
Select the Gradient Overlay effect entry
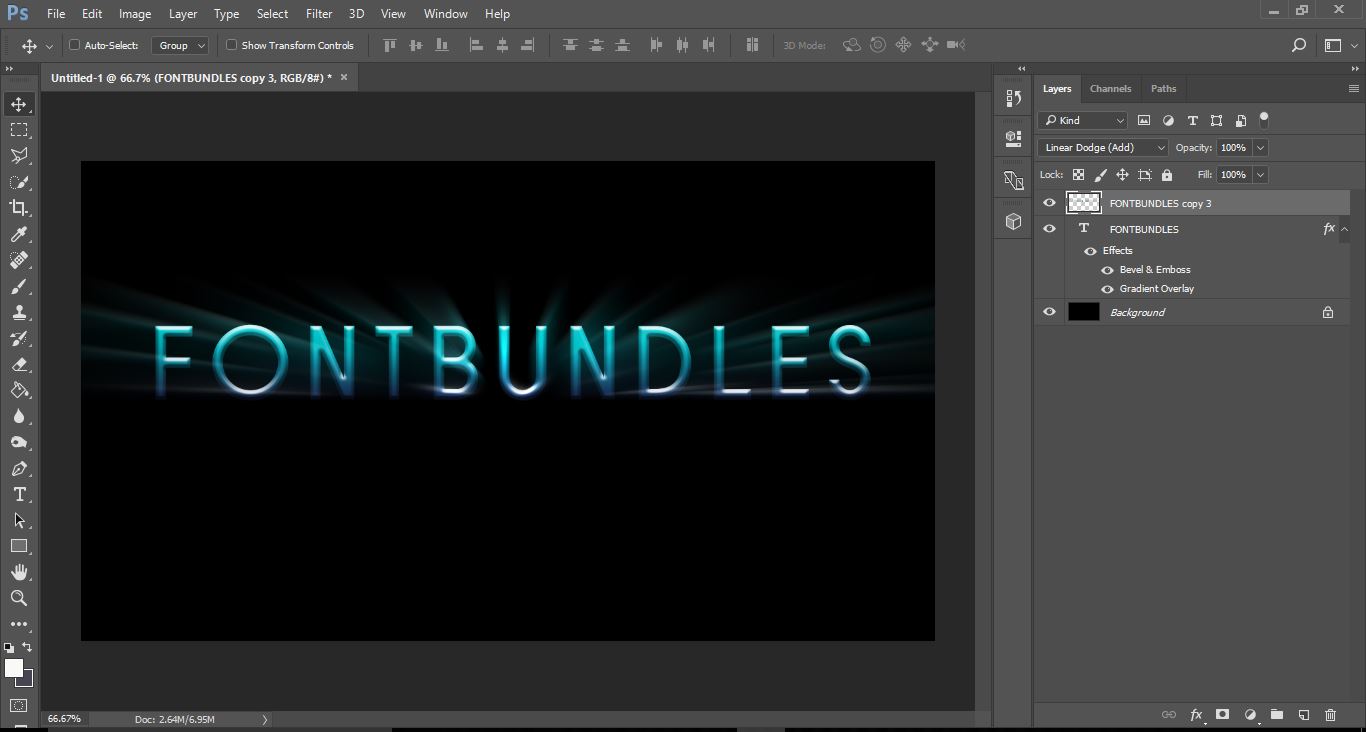point(1157,289)
